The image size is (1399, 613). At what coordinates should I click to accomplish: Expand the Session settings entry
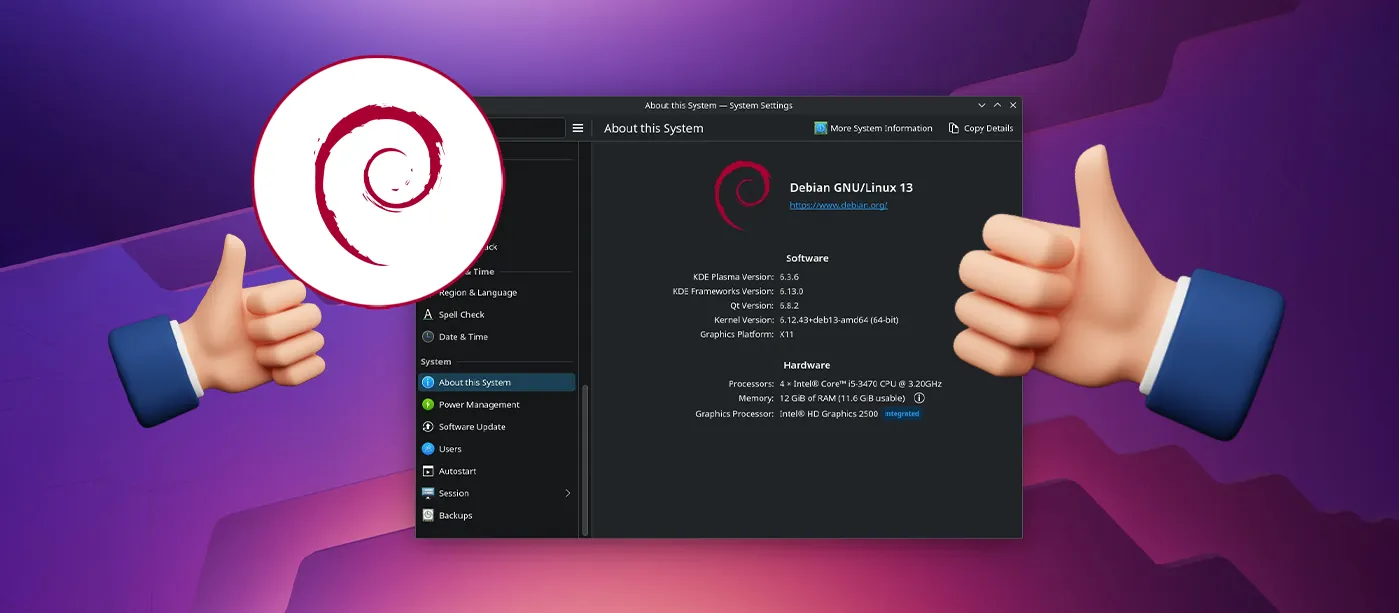click(x=567, y=493)
